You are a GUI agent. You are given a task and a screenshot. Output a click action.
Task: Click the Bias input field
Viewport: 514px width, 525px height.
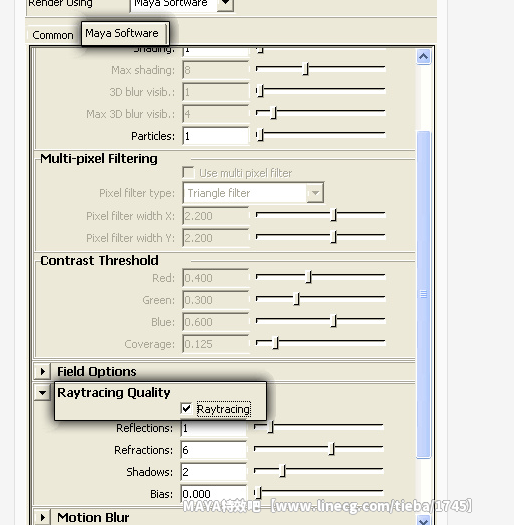click(x=214, y=494)
